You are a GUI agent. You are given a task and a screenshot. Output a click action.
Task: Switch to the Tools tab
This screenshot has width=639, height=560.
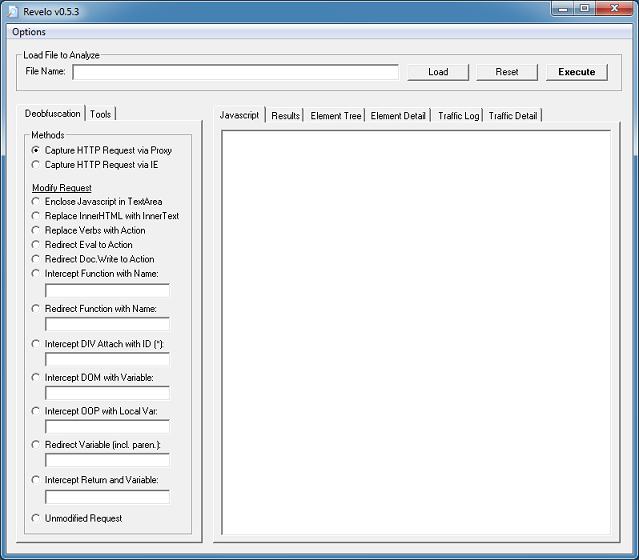pos(101,114)
